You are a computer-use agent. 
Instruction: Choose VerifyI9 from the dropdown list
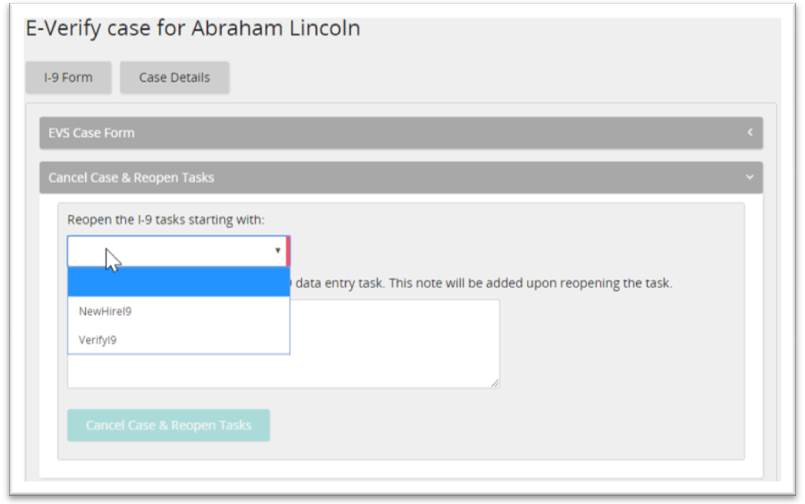coord(99,340)
